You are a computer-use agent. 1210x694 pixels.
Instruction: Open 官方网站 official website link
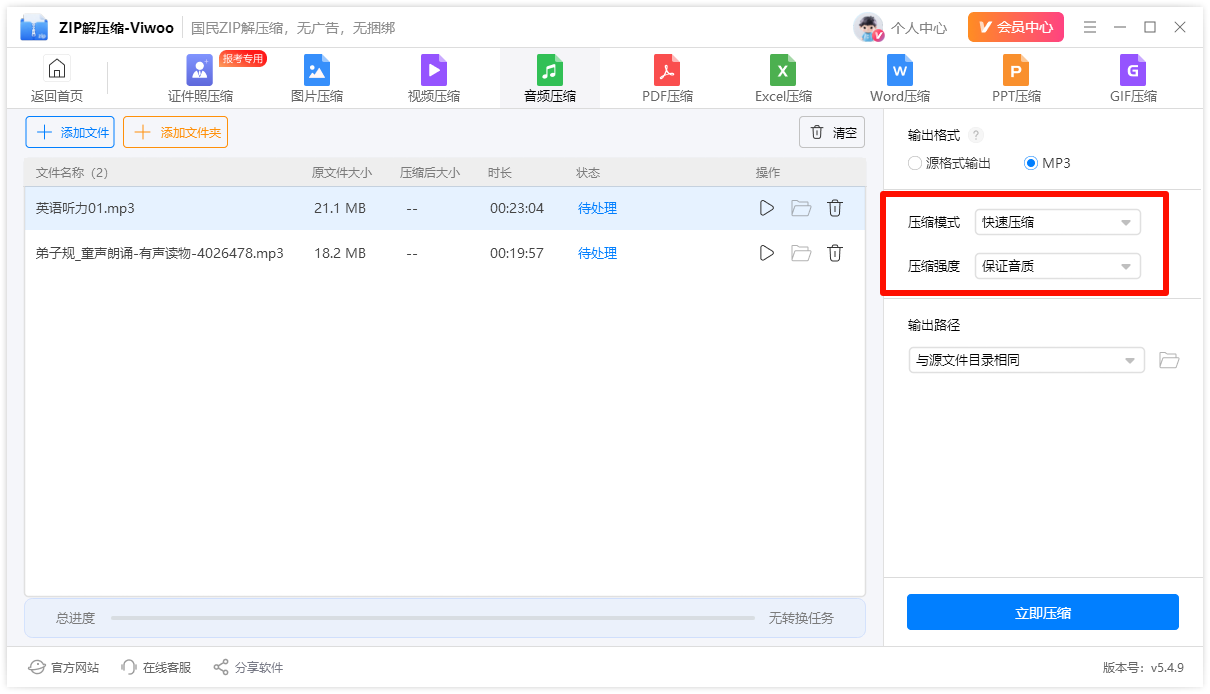coord(64,667)
